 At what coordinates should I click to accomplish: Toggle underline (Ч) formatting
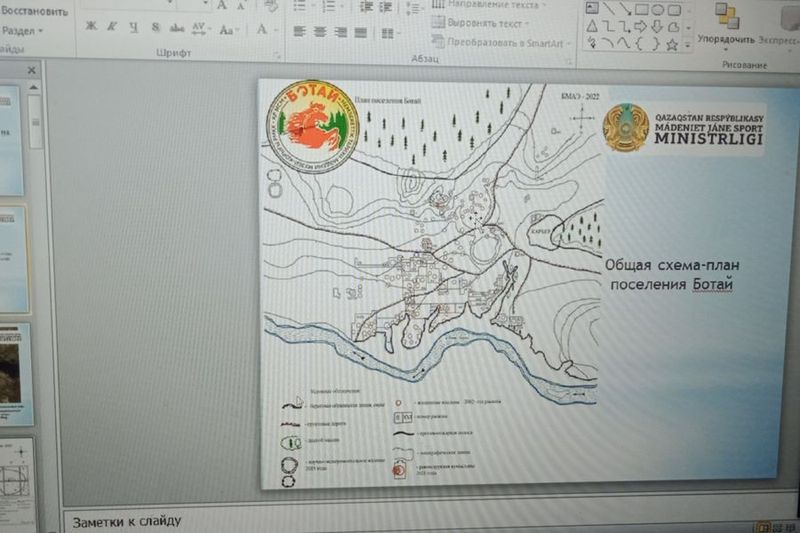[131, 27]
